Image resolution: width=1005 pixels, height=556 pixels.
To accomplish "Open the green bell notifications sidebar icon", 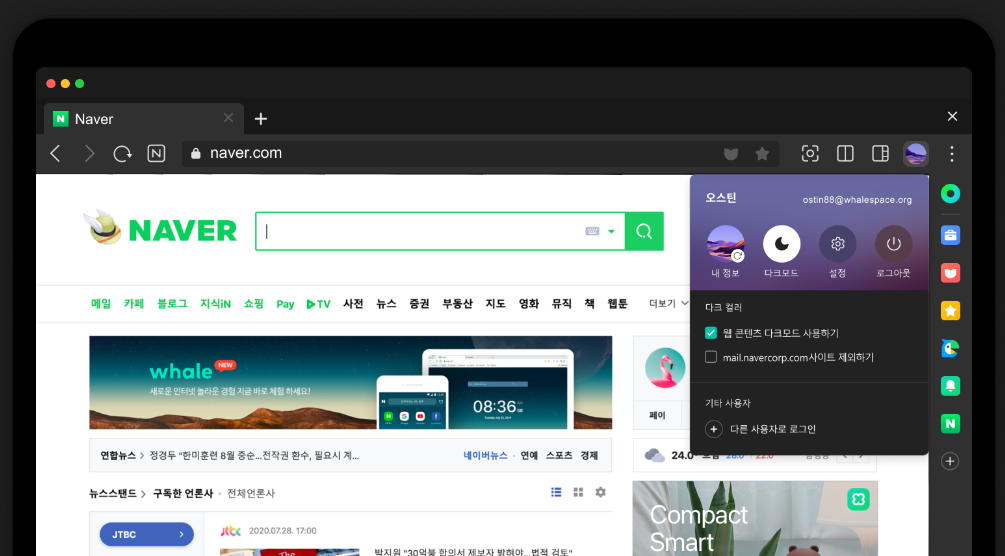I will point(951,386).
